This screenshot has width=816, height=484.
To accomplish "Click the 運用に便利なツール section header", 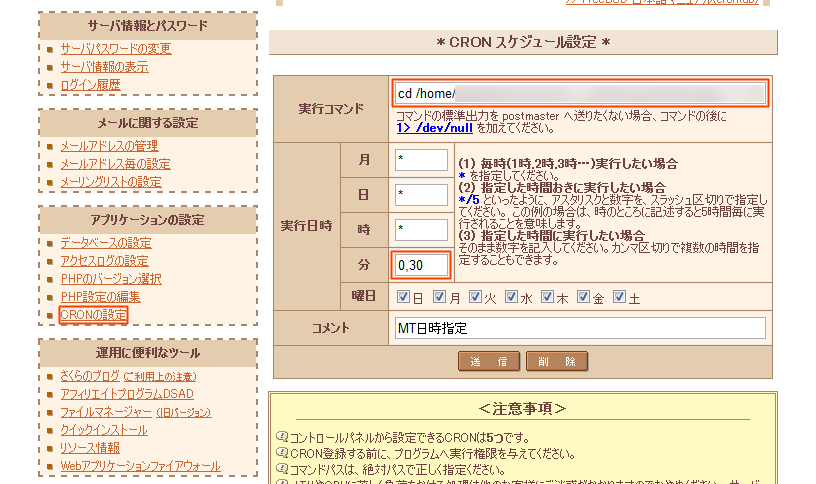I will pyautogui.click(x=148, y=353).
